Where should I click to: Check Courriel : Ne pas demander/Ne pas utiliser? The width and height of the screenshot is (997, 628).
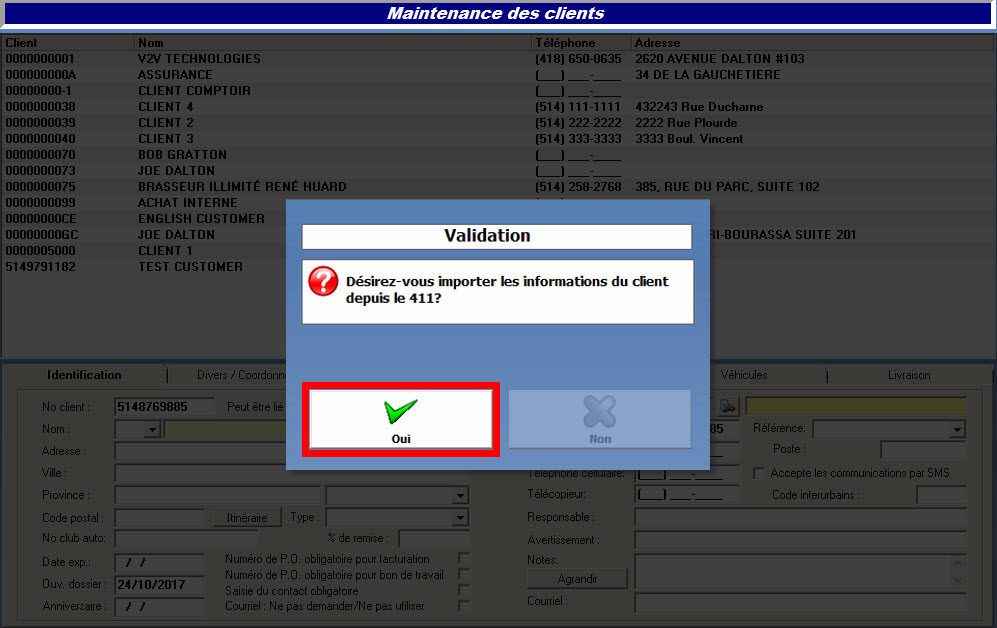(x=464, y=606)
